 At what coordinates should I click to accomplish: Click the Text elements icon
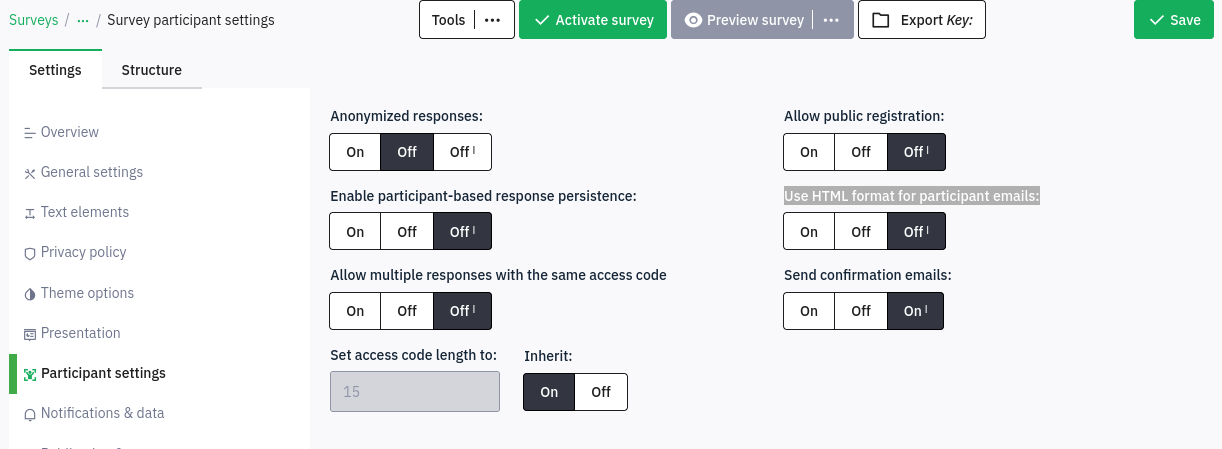(30, 213)
